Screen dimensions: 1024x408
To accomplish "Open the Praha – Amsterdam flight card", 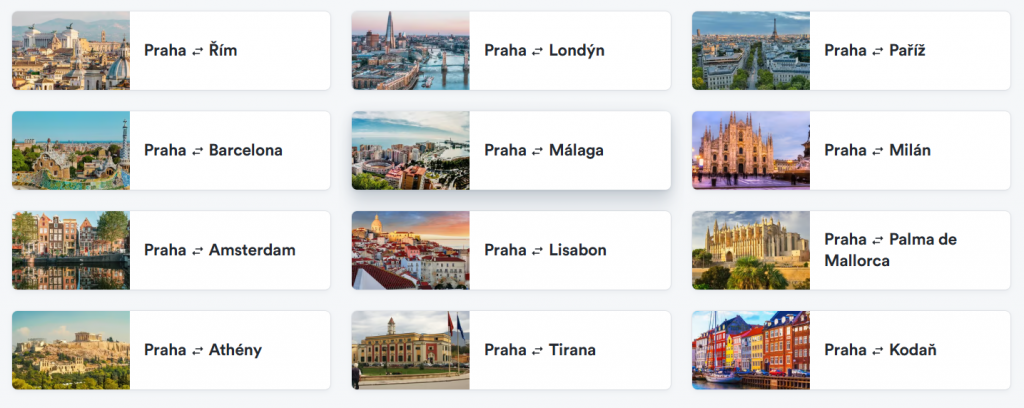I will point(171,250).
